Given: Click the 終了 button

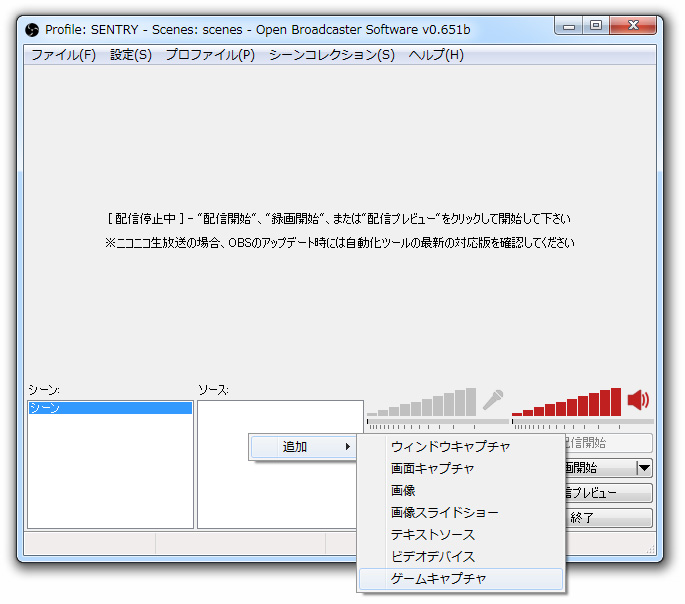Looking at the screenshot, I should pos(609,518).
